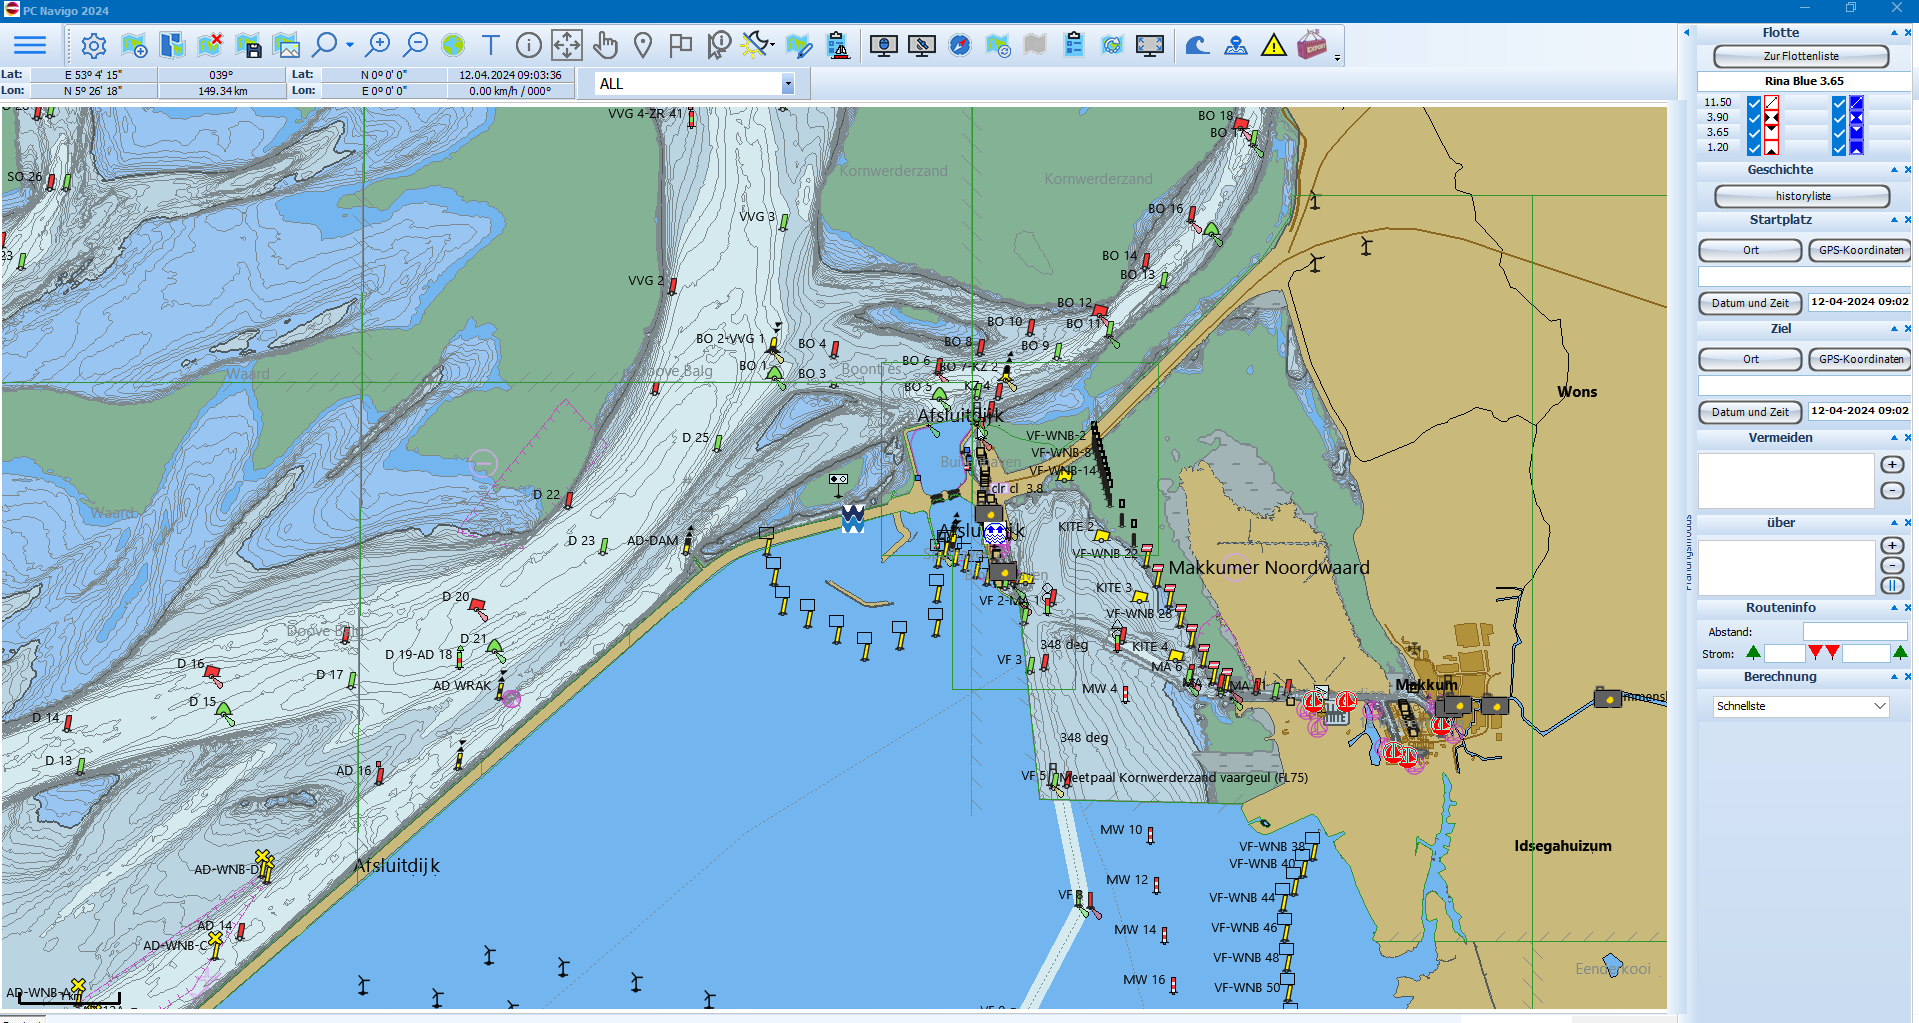Click the map edit pencil icon
Viewport: 1919px width, 1023px height.
pyautogui.click(x=799, y=46)
